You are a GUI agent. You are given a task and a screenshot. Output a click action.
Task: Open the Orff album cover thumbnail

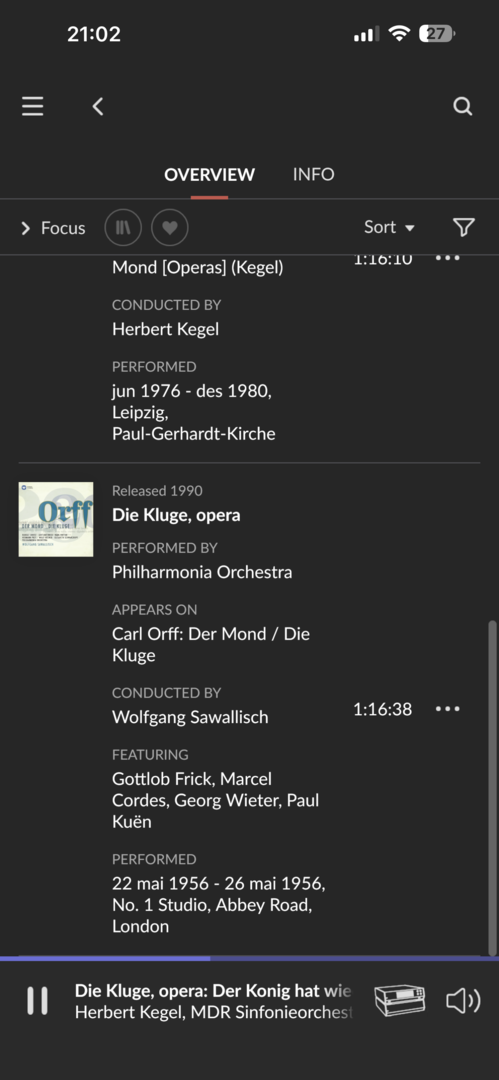coord(56,519)
